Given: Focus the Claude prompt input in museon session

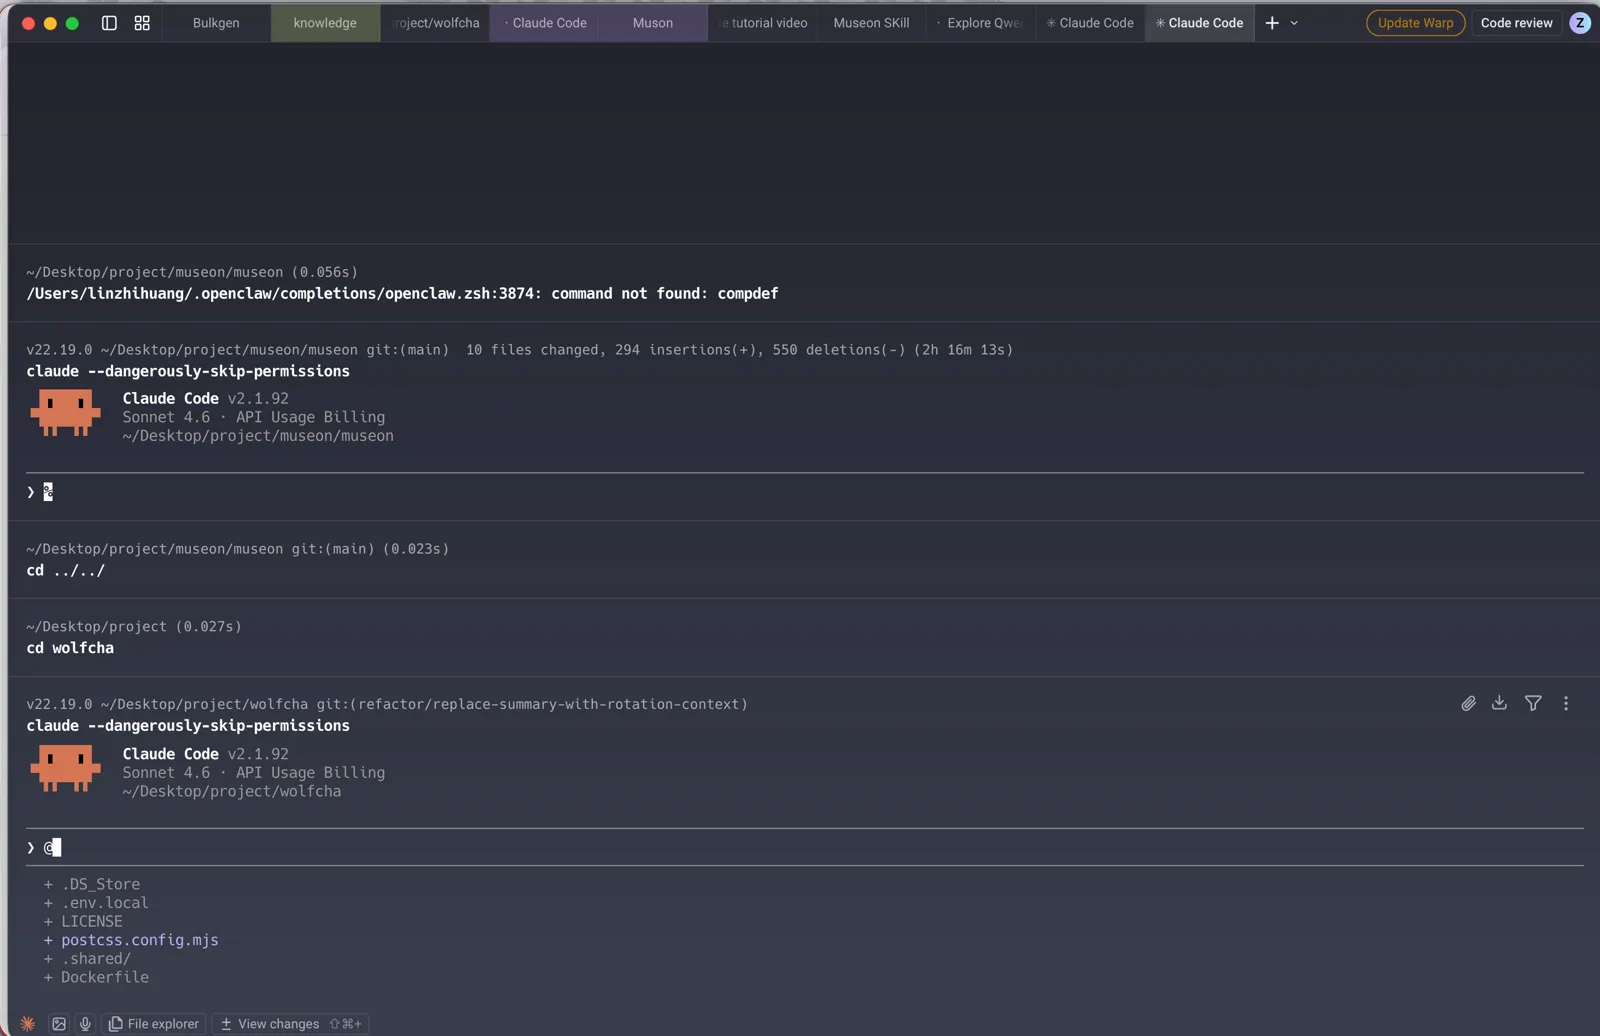Looking at the screenshot, I should tap(805, 492).
